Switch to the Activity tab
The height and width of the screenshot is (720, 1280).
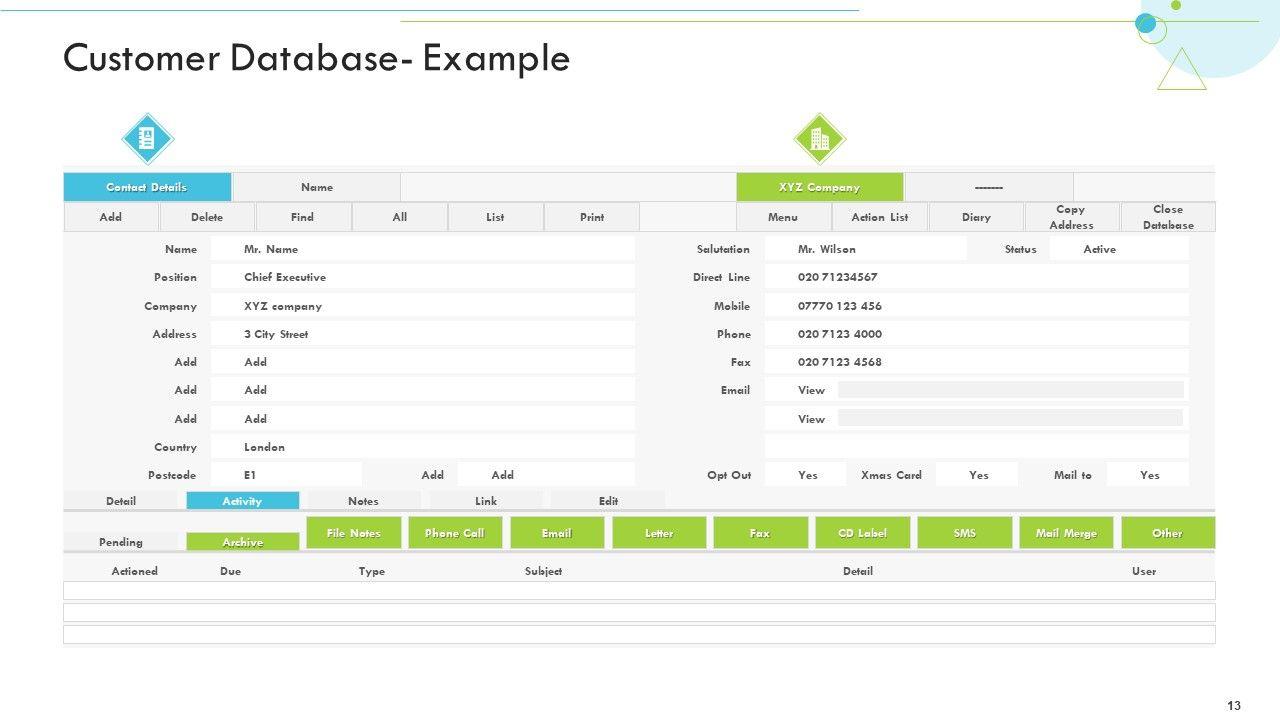[x=242, y=501]
